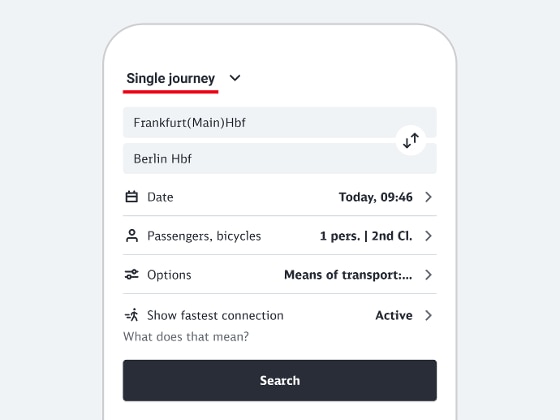Open journey type dropdown arrow
This screenshot has height=420, width=560.
coord(235,78)
